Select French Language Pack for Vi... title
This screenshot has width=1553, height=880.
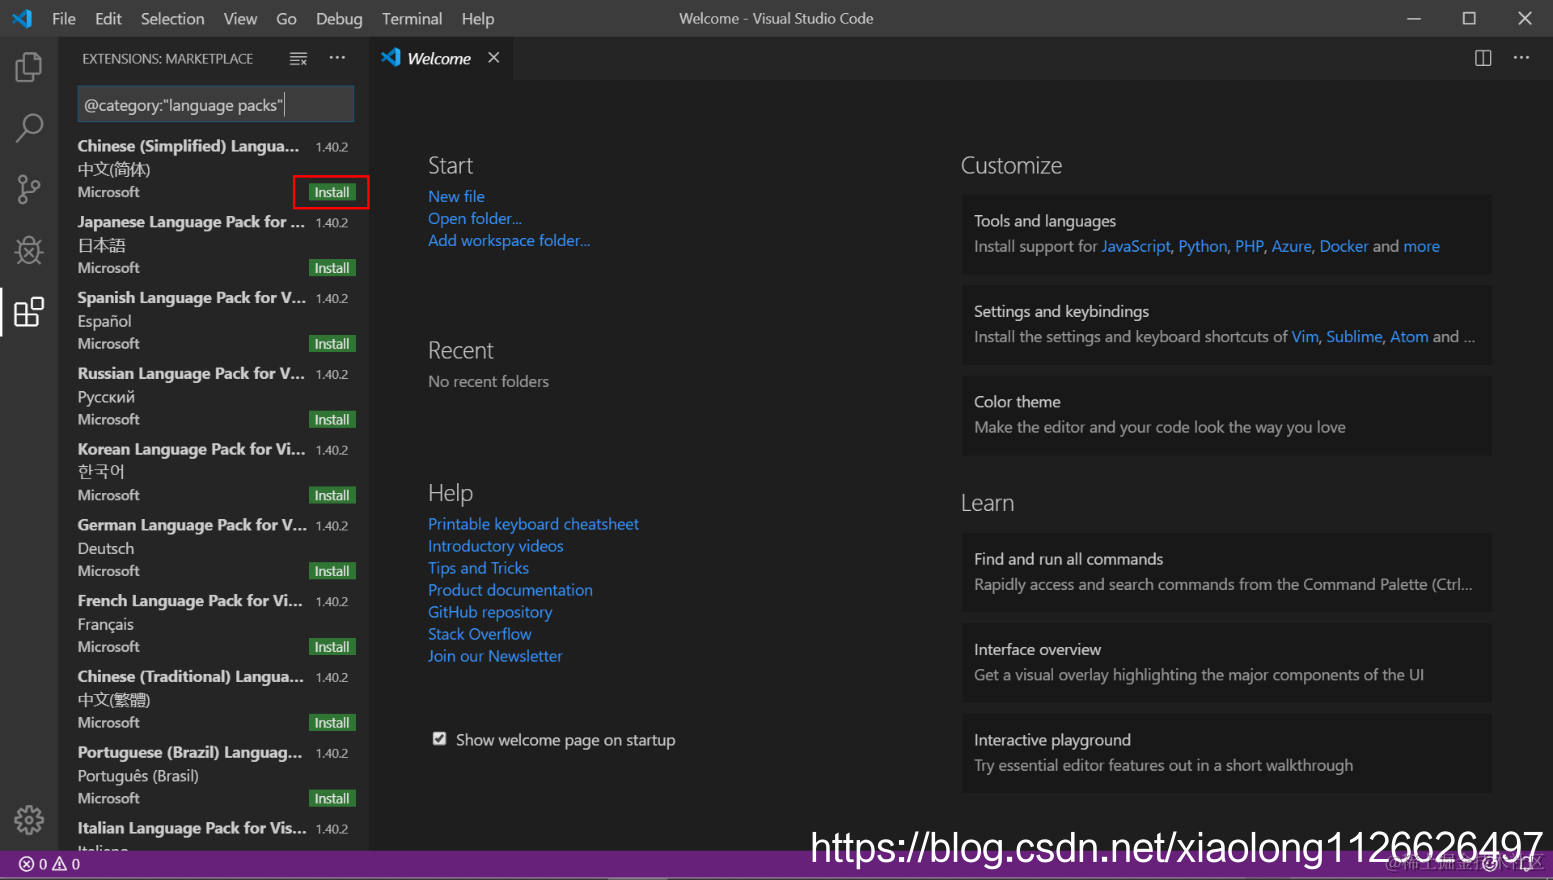click(x=190, y=601)
